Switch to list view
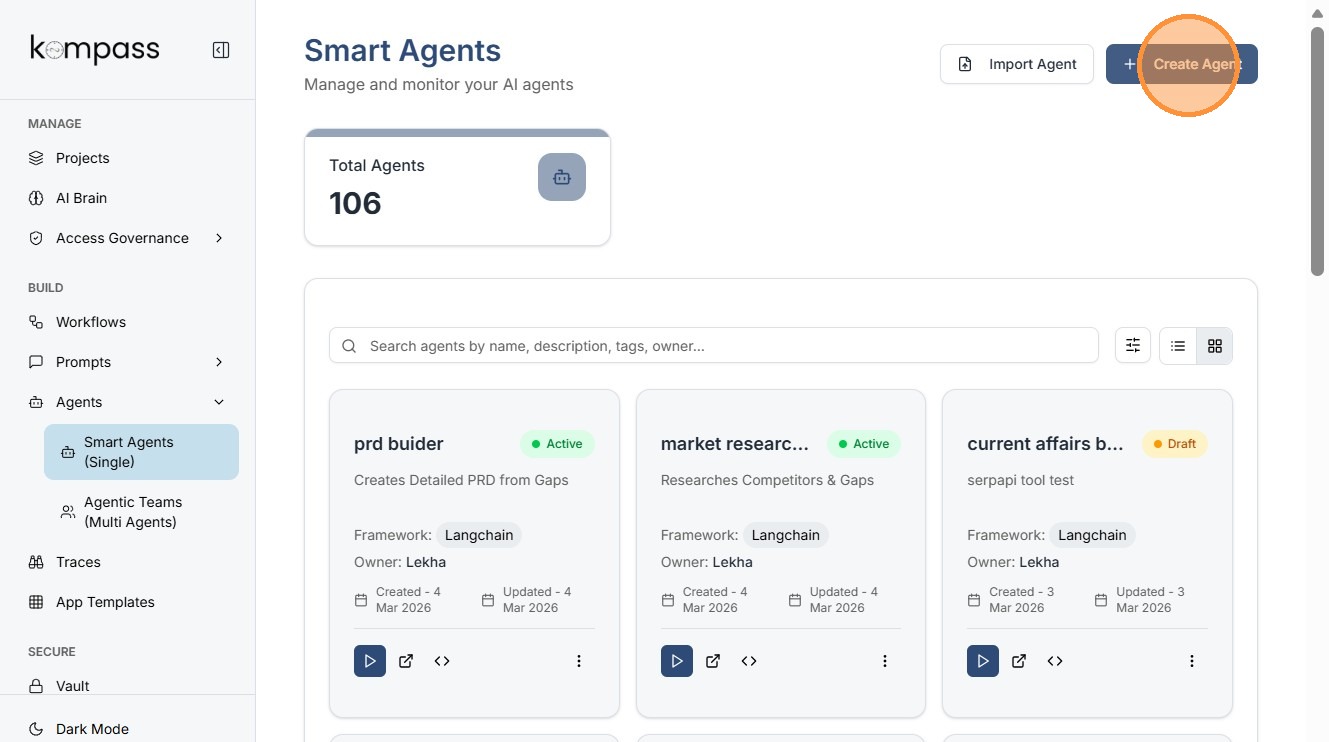The image size is (1329, 742). (1178, 346)
